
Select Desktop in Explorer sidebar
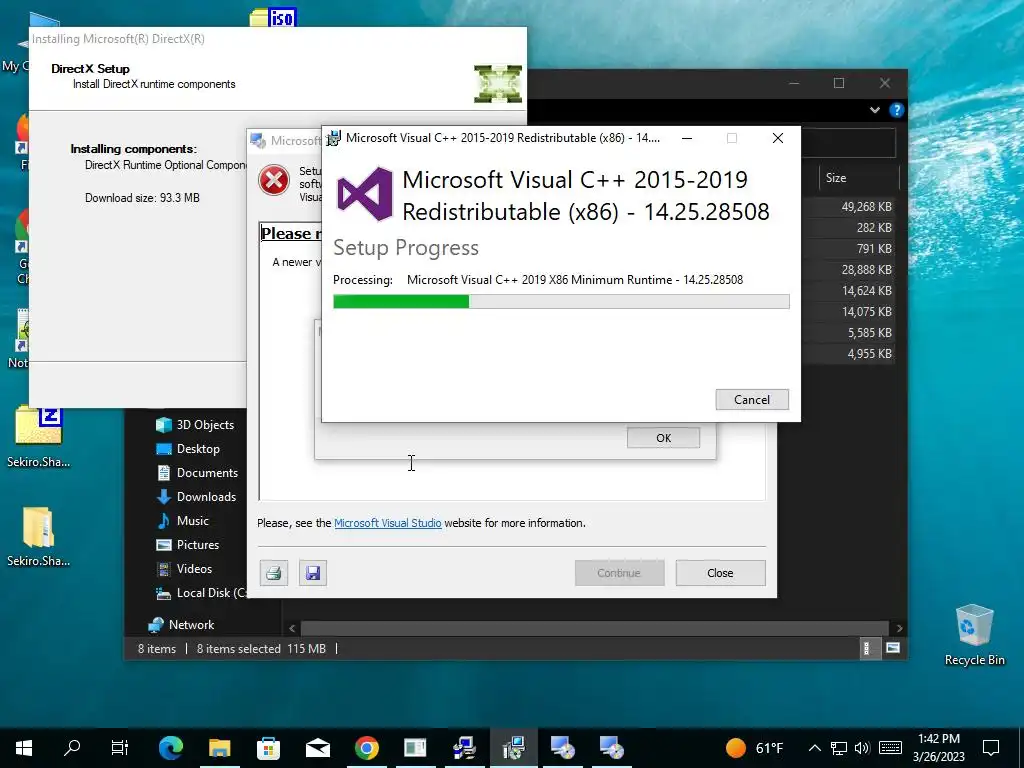point(187,449)
